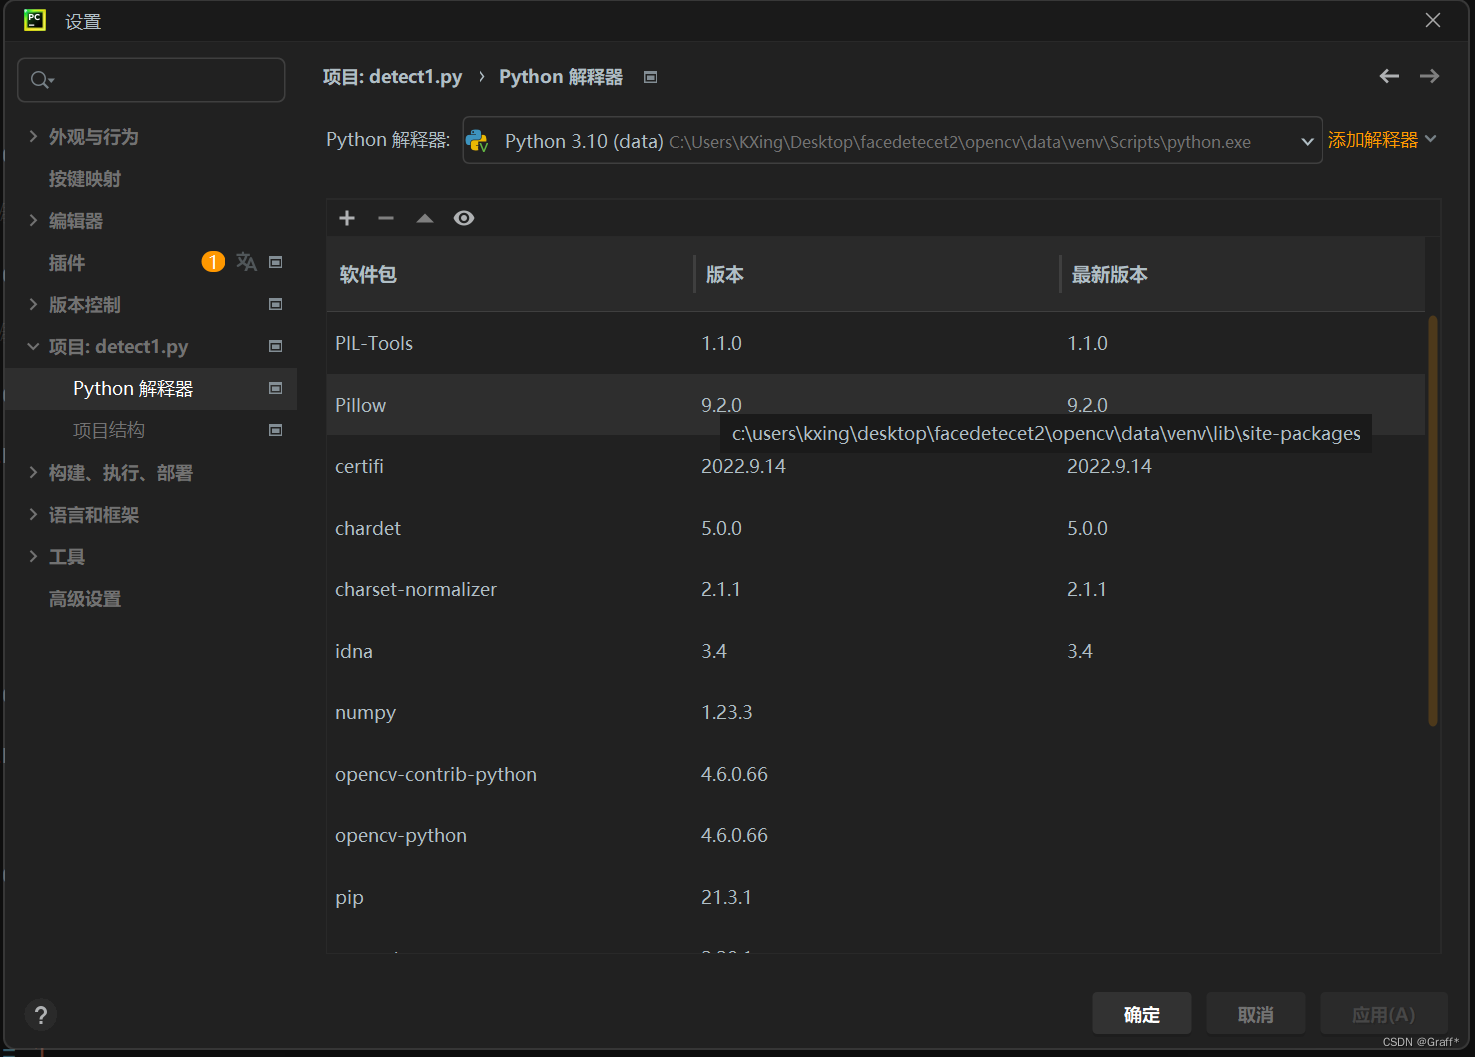Install a new package using the plus icon
This screenshot has height=1057, width=1475.
(x=347, y=218)
